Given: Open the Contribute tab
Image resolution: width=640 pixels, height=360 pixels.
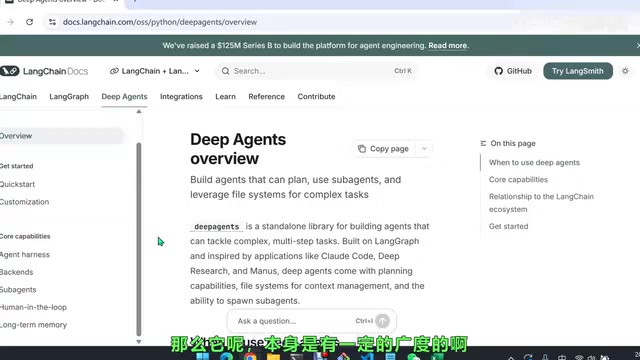Looking at the screenshot, I should click(316, 97).
